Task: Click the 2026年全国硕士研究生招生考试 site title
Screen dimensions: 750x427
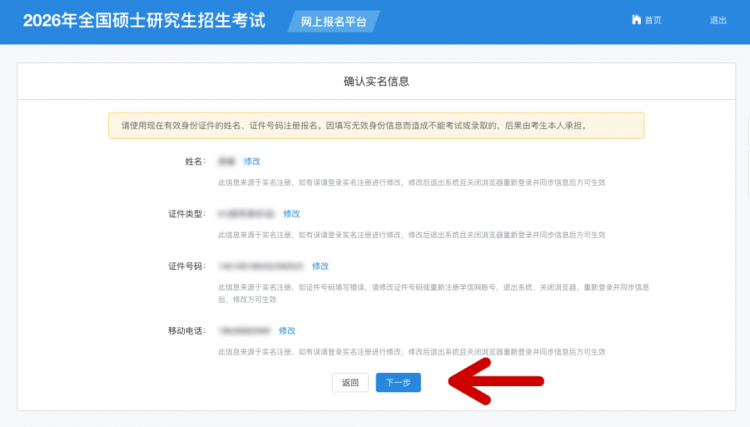Action: pyautogui.click(x=144, y=21)
